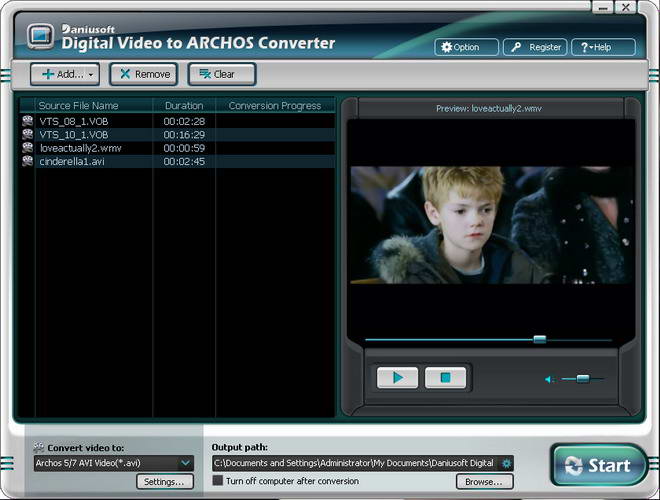Select the VTS_10_1.VOB file row
The height and width of the screenshot is (500, 660).
[178, 135]
